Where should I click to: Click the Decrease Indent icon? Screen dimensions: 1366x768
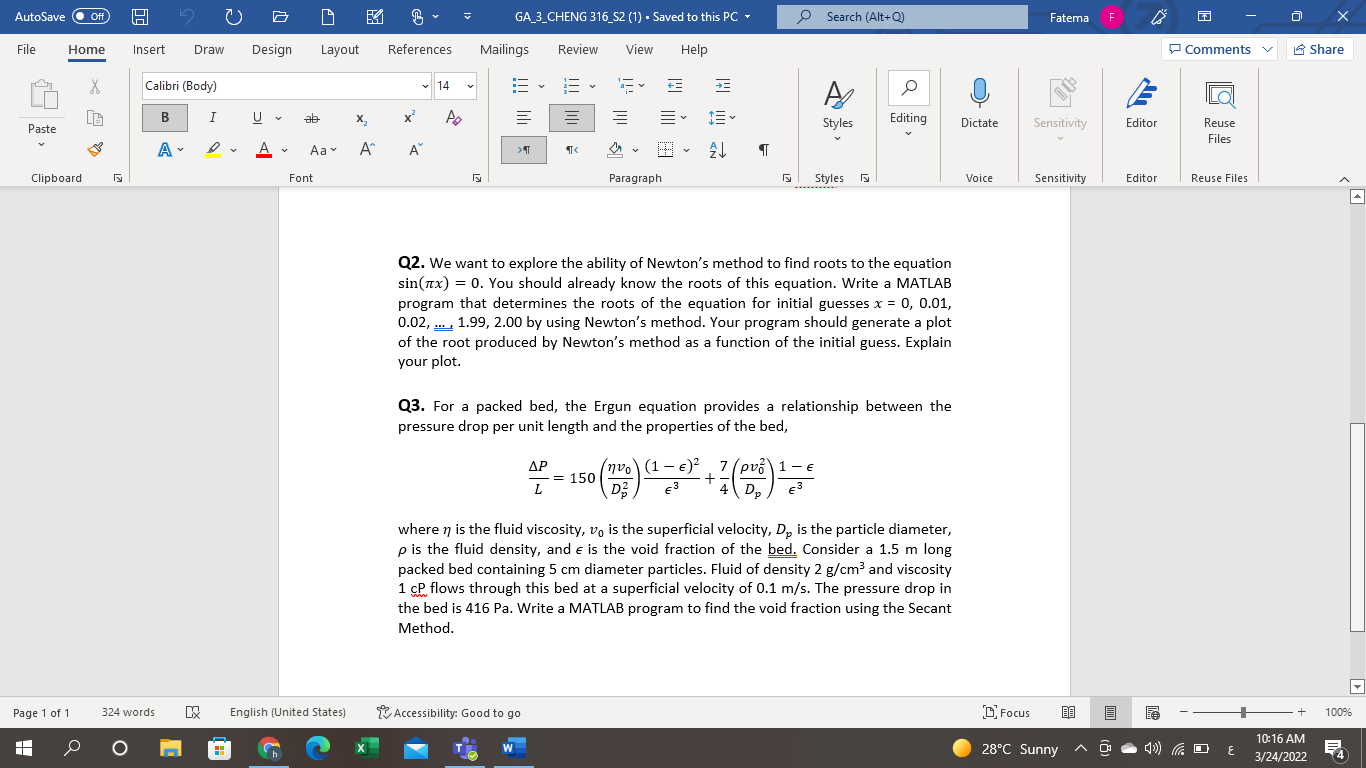point(674,87)
